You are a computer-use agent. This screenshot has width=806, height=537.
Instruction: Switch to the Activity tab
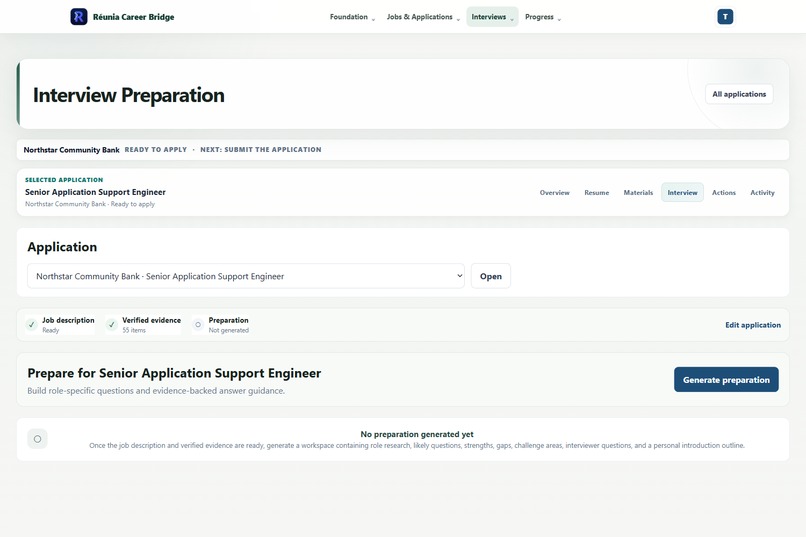click(762, 193)
